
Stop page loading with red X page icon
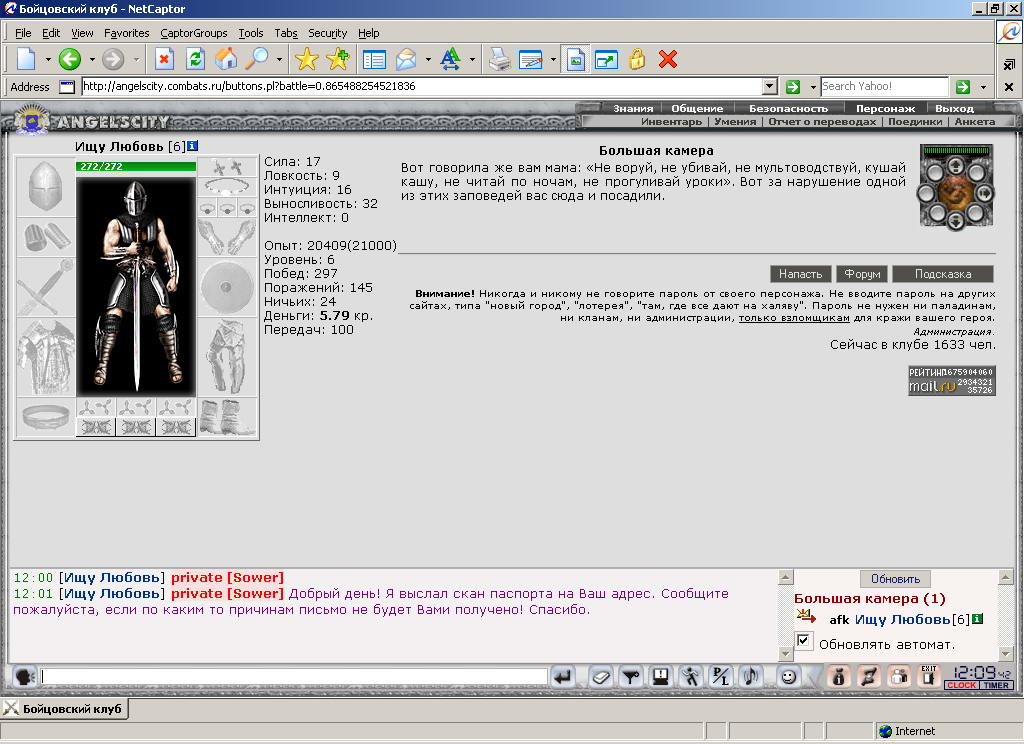(165, 59)
